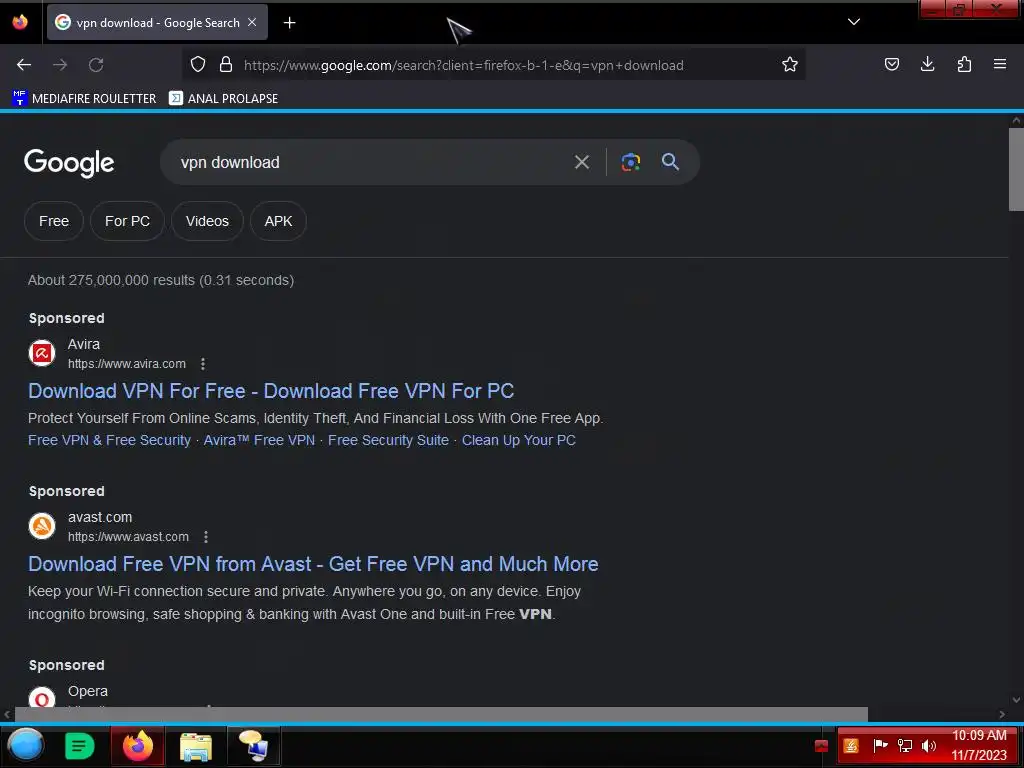Click the Firefox taskbar icon
The width and height of the screenshot is (1024, 768).
tap(137, 746)
